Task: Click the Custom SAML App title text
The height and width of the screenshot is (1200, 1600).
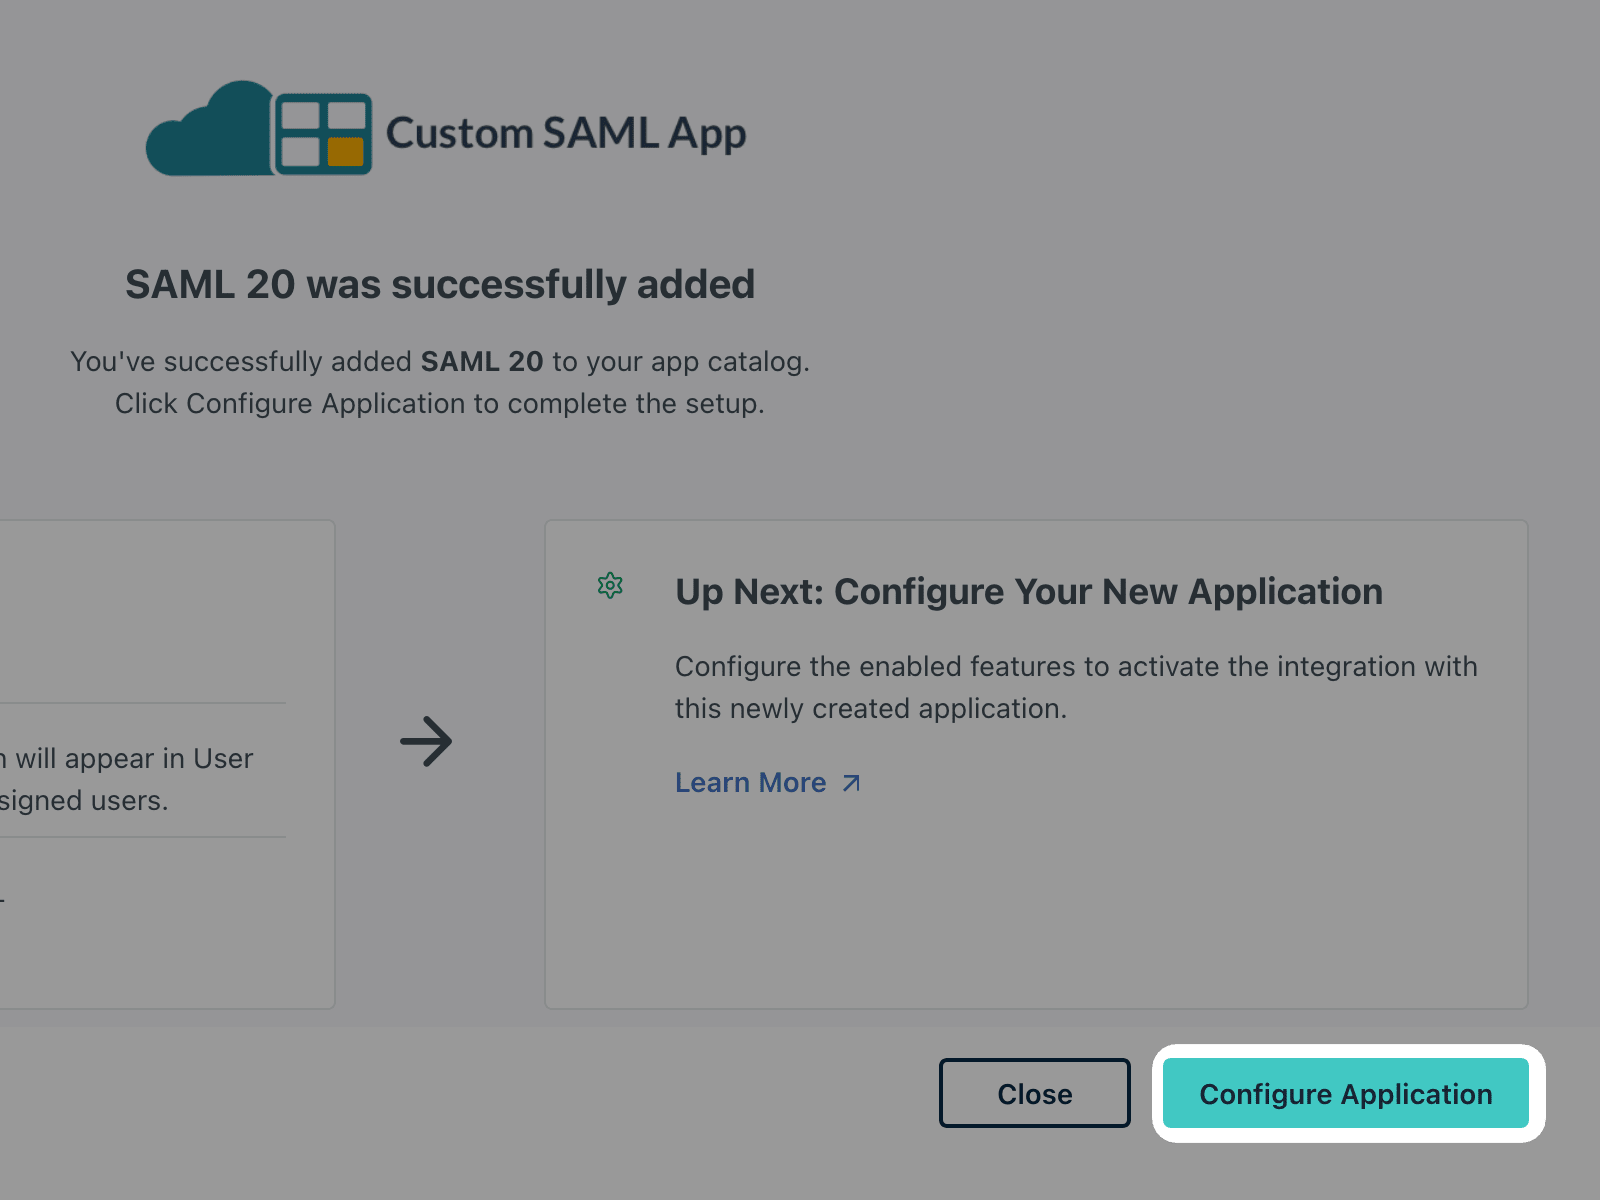Action: (x=566, y=134)
